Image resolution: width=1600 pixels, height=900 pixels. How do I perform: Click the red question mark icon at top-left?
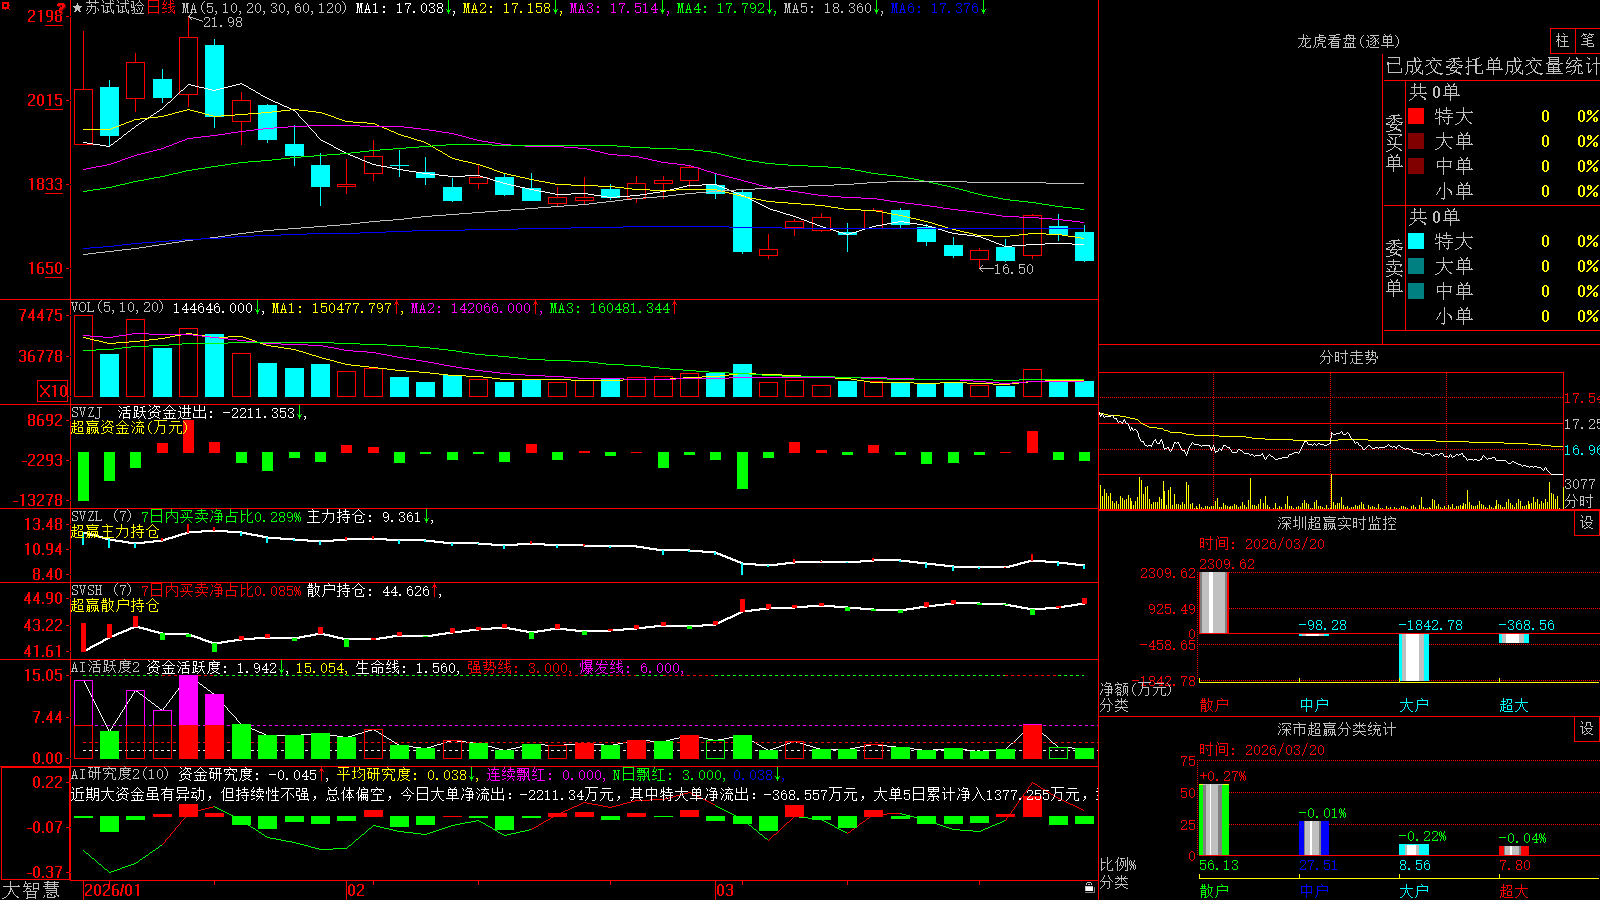tap(63, 8)
